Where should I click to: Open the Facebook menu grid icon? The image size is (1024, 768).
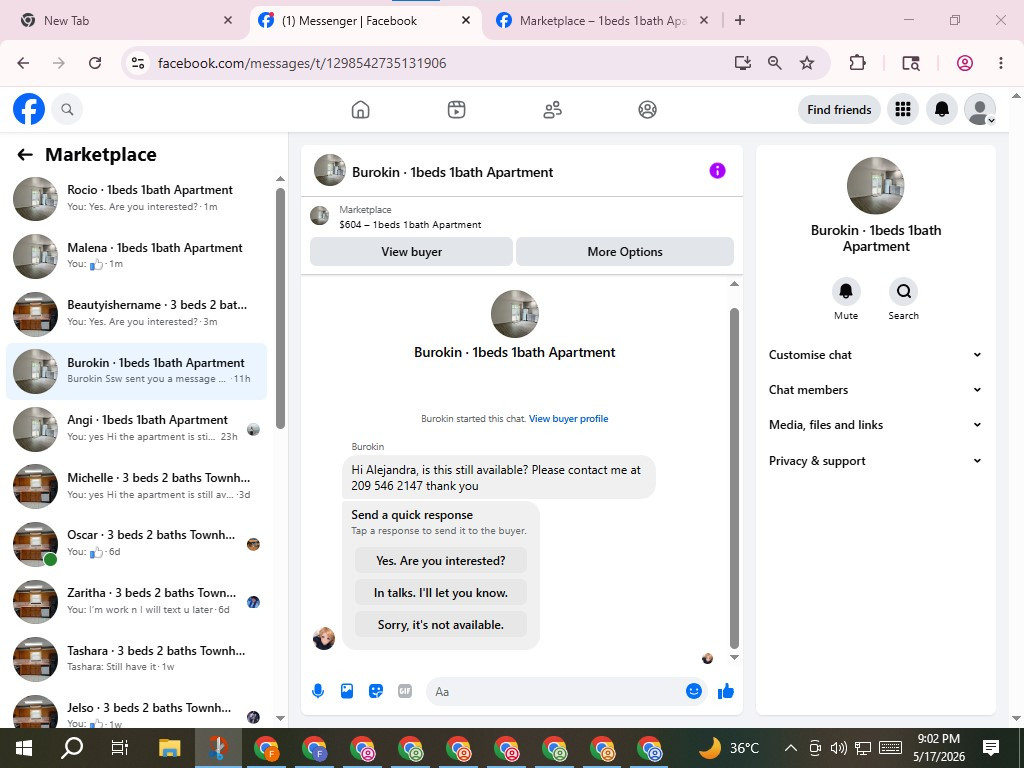[903, 109]
